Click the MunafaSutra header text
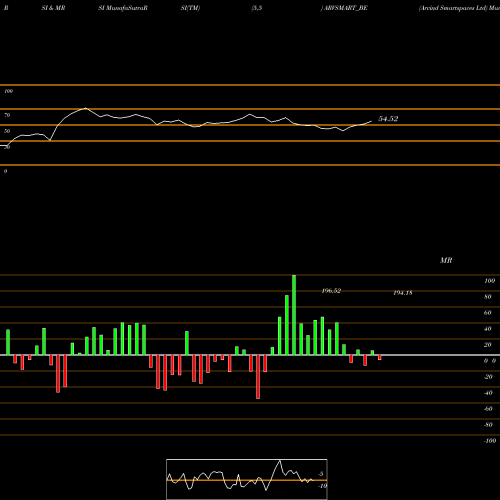Screen dimensions: 500x500 (x=125, y=8)
